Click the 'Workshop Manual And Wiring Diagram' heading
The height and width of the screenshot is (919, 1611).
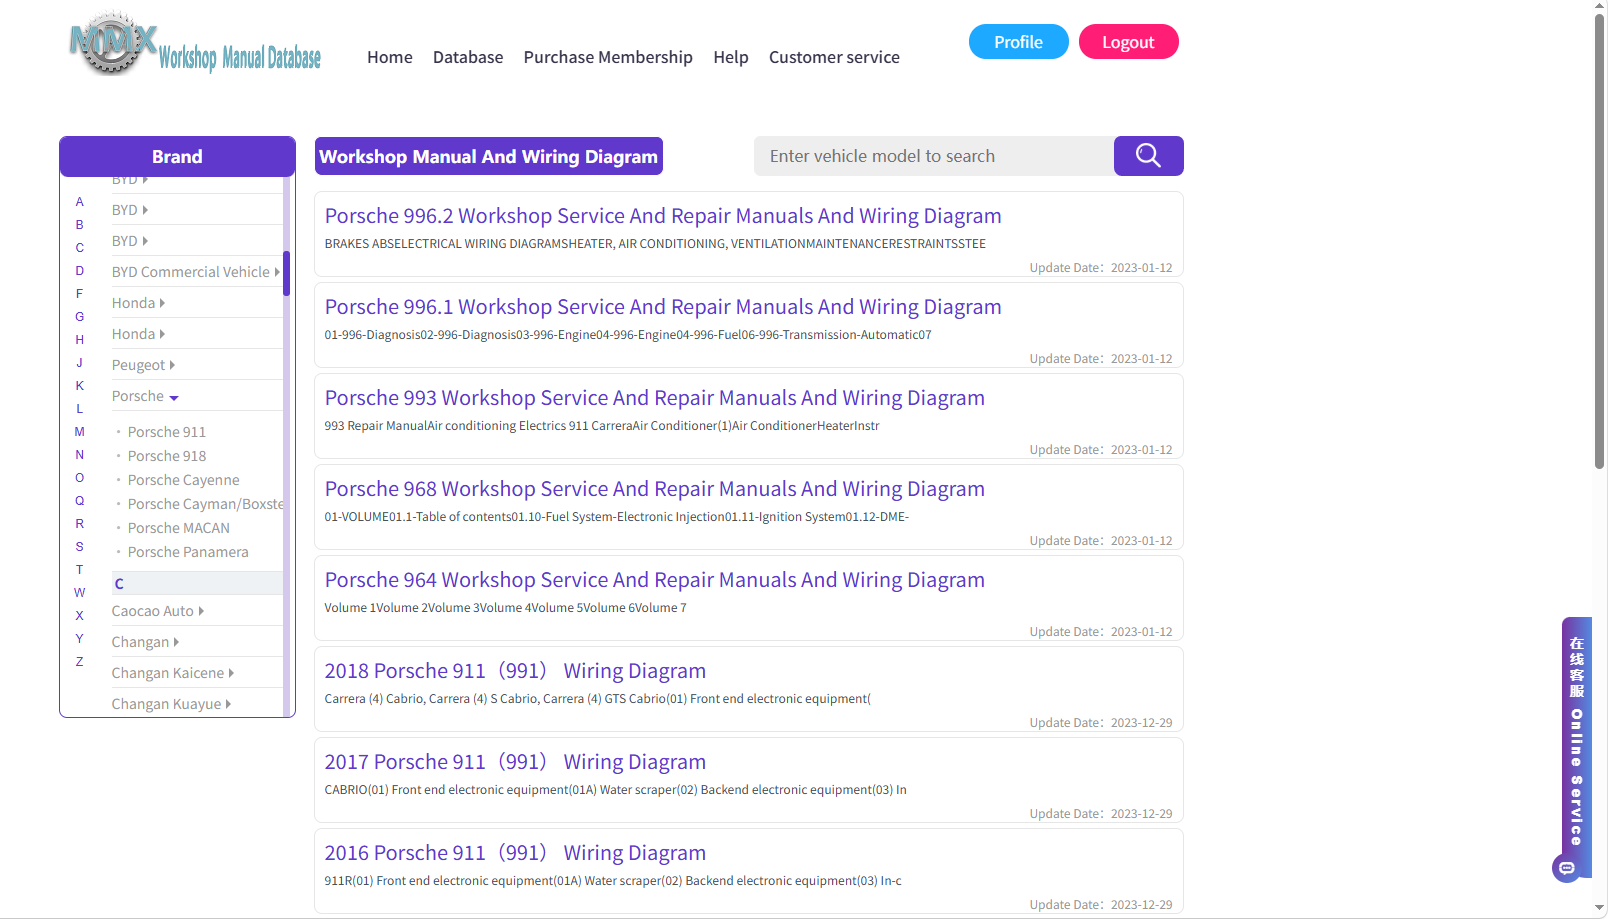(489, 156)
